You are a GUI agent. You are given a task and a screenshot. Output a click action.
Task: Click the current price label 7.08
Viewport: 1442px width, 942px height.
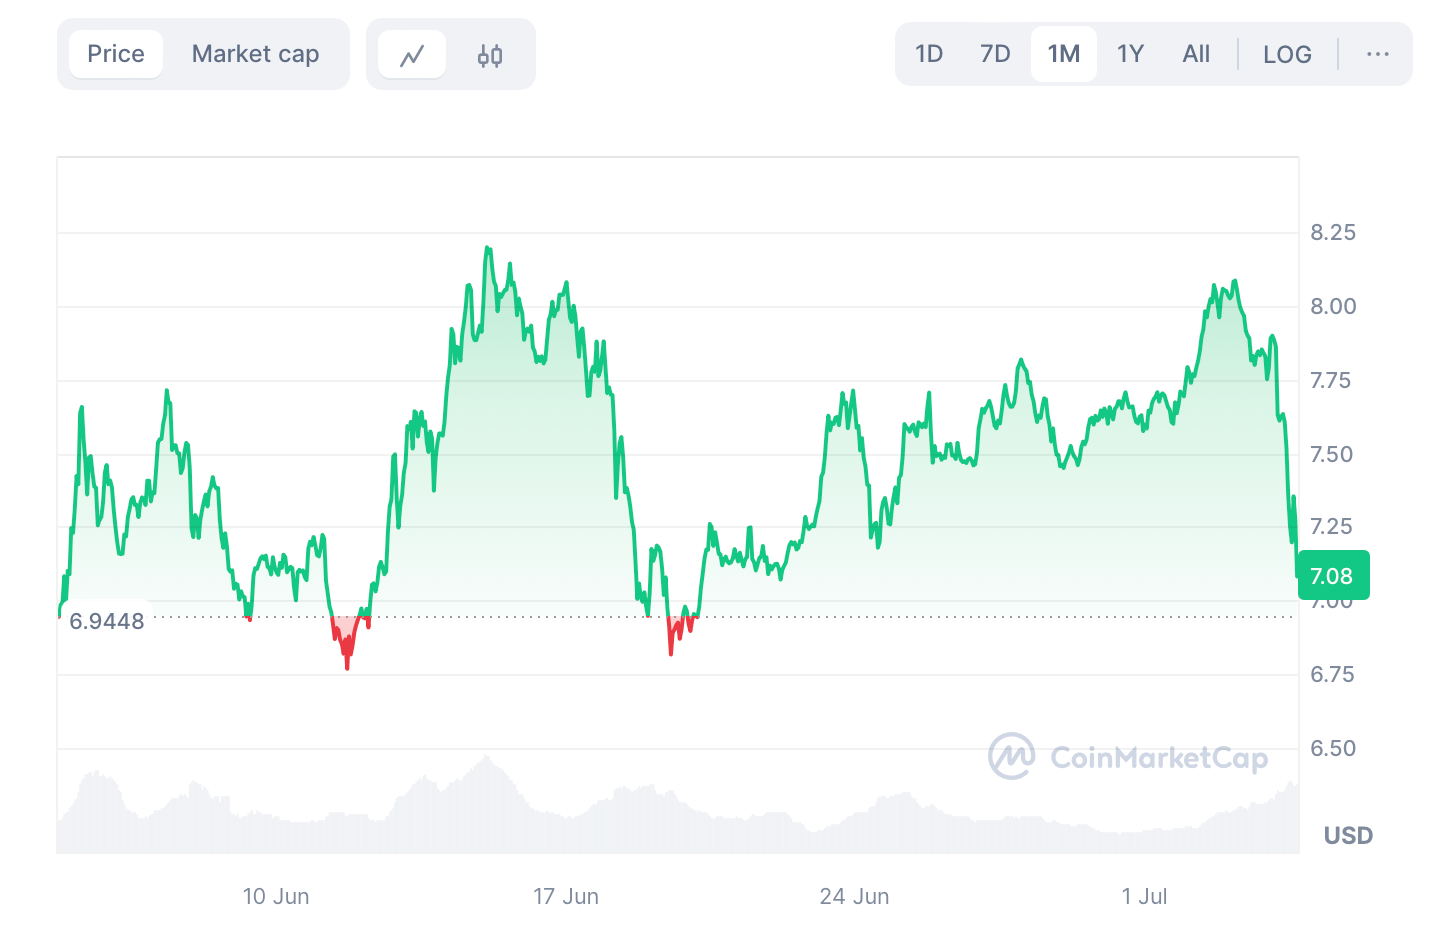[1333, 575]
